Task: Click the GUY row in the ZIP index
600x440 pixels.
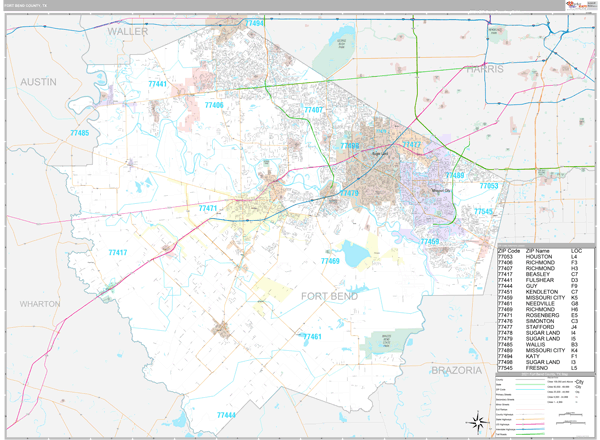Action: click(537, 286)
